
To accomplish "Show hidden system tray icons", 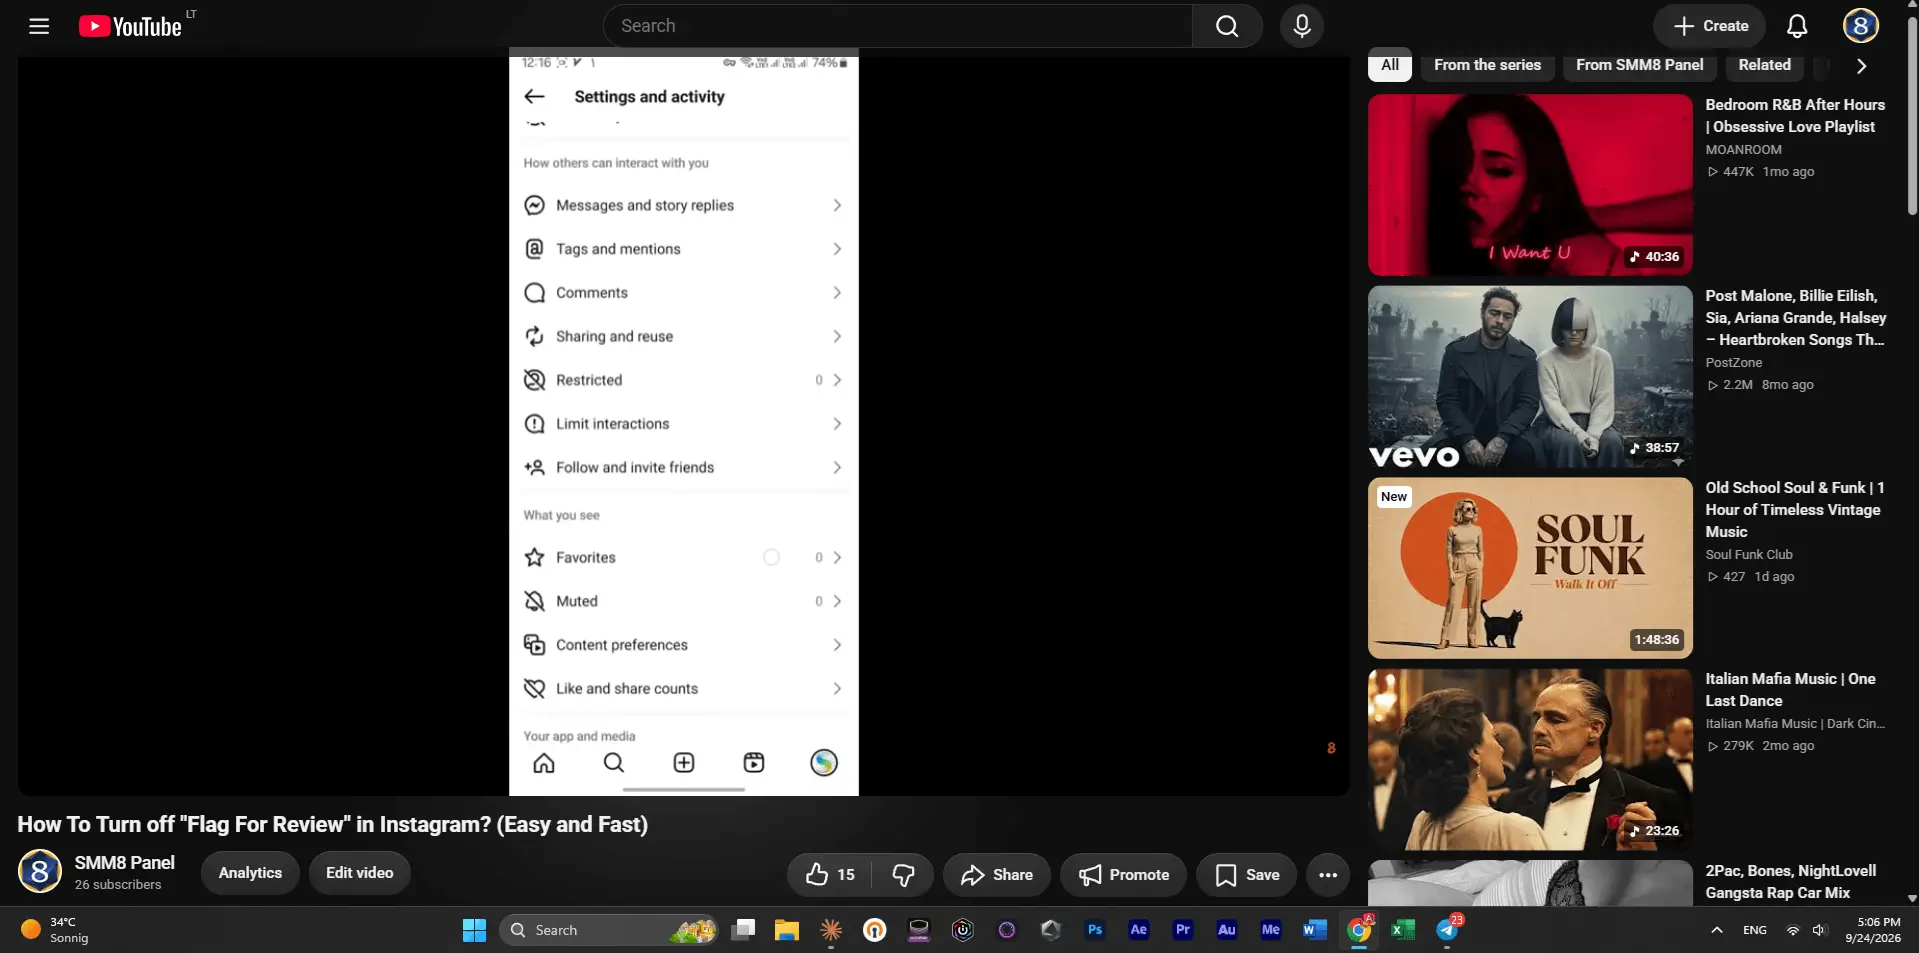I will coord(1717,930).
